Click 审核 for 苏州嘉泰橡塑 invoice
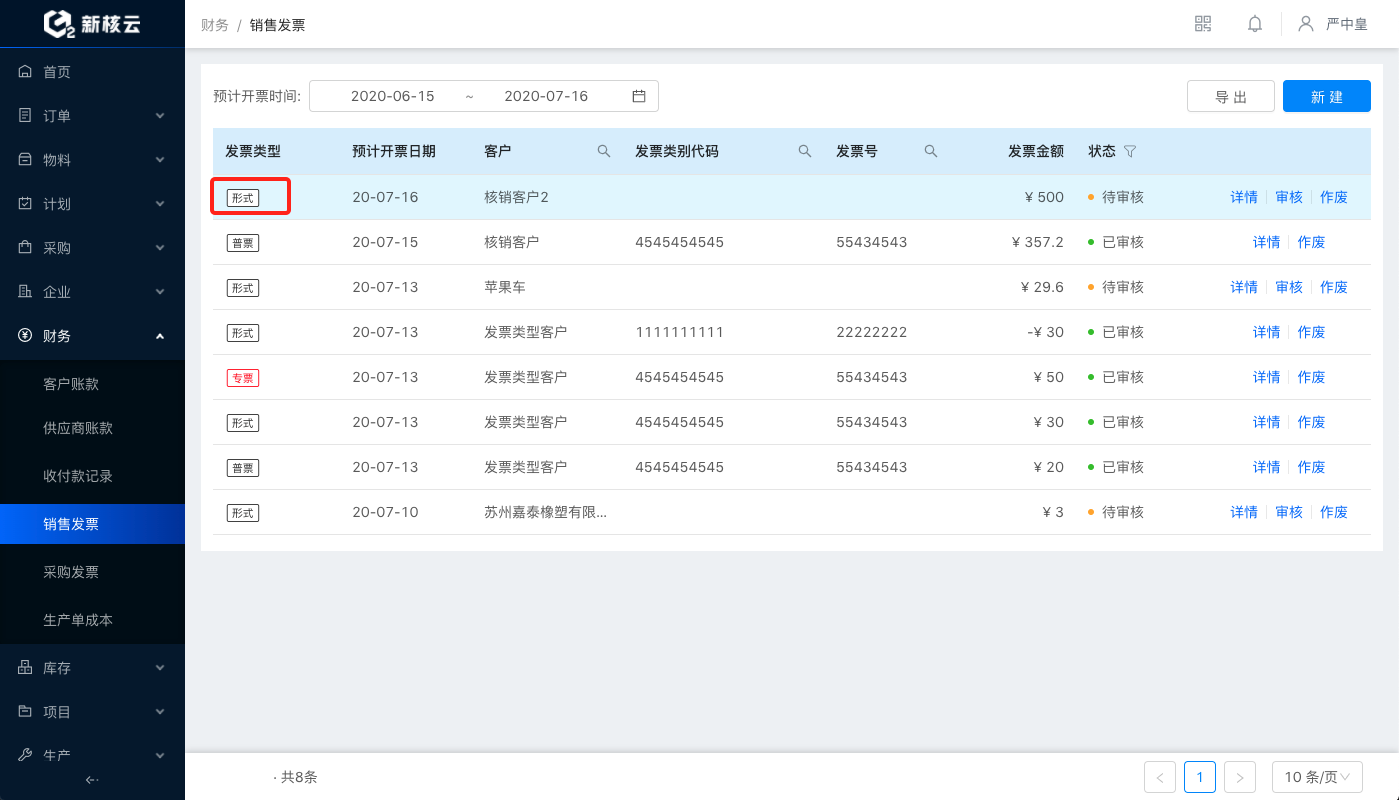 1289,512
